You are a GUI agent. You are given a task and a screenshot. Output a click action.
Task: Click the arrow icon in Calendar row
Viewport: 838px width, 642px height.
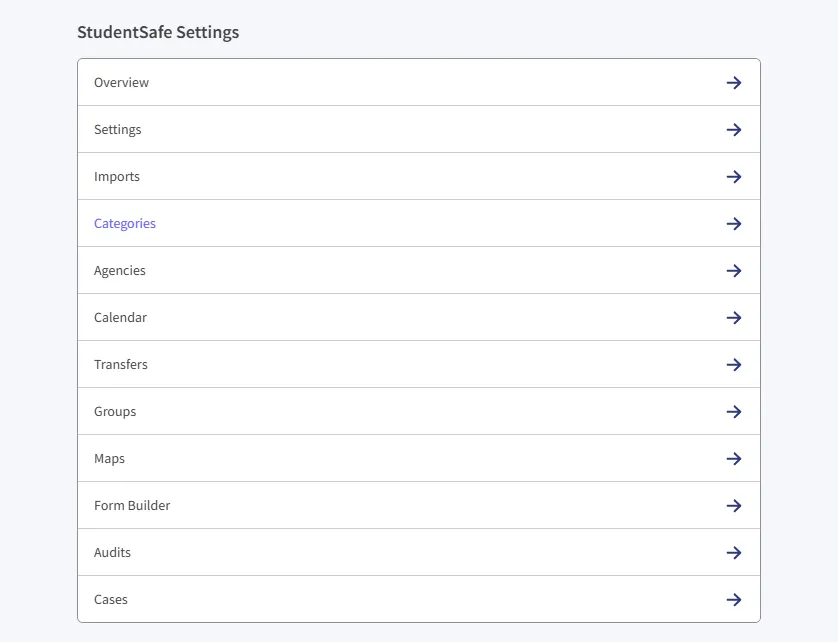click(x=734, y=318)
